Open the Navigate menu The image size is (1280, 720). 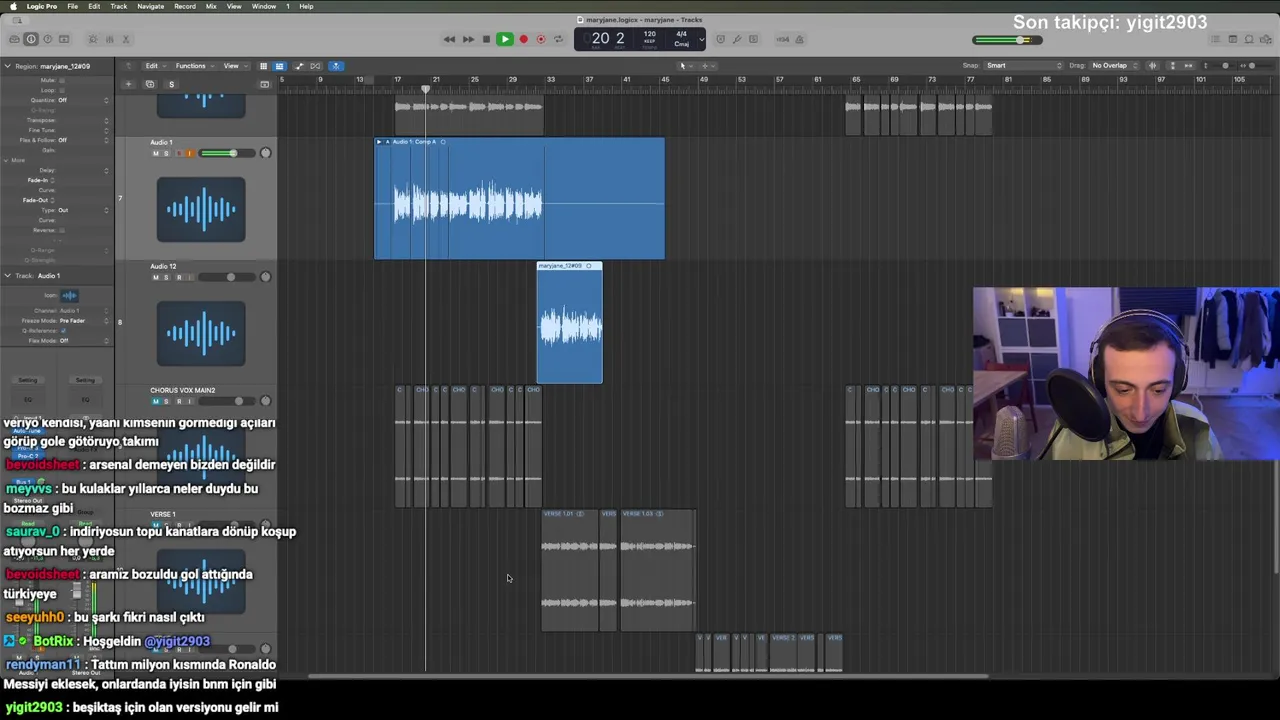pos(151,6)
